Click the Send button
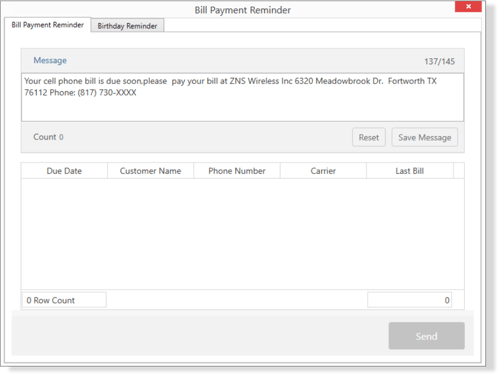Image resolution: width=500 pixels, height=376 pixels. 426,336
